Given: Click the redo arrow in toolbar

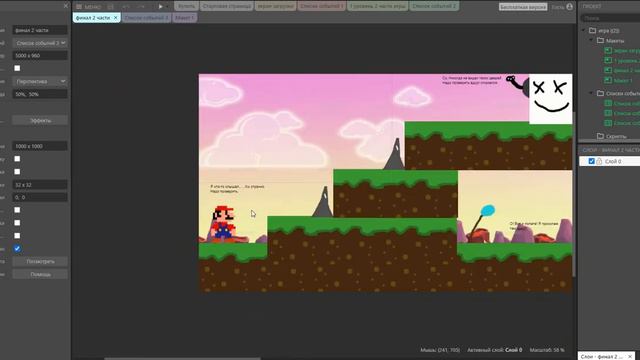Looking at the screenshot, I should click(141, 7).
